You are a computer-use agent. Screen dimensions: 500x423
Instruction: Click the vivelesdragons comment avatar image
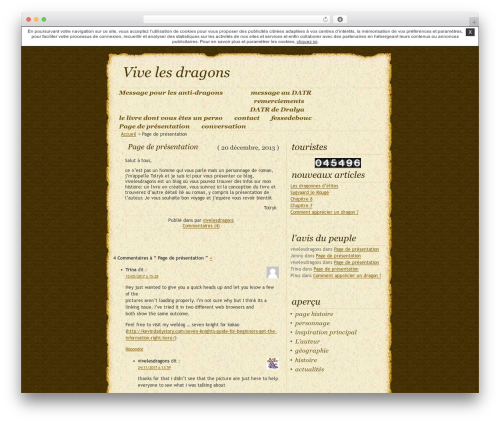tap(273, 363)
